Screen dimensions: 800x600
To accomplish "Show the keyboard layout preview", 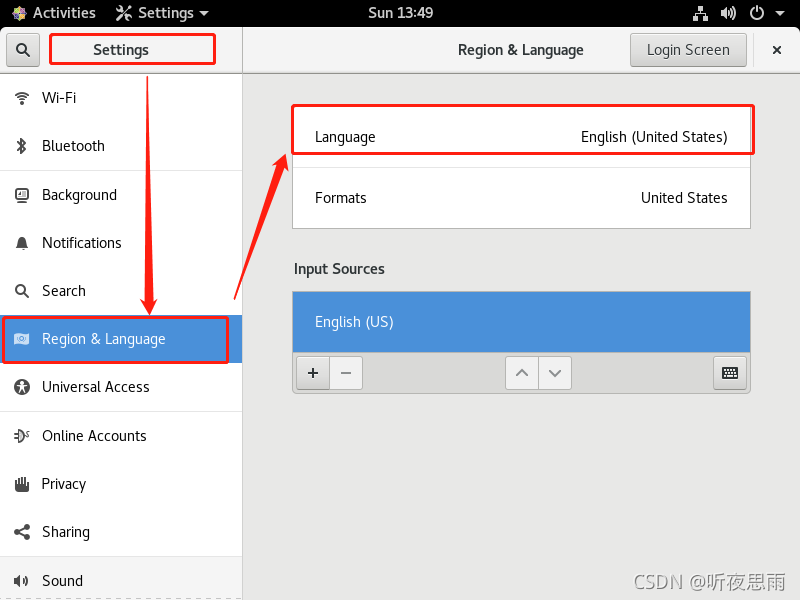I will coord(730,373).
